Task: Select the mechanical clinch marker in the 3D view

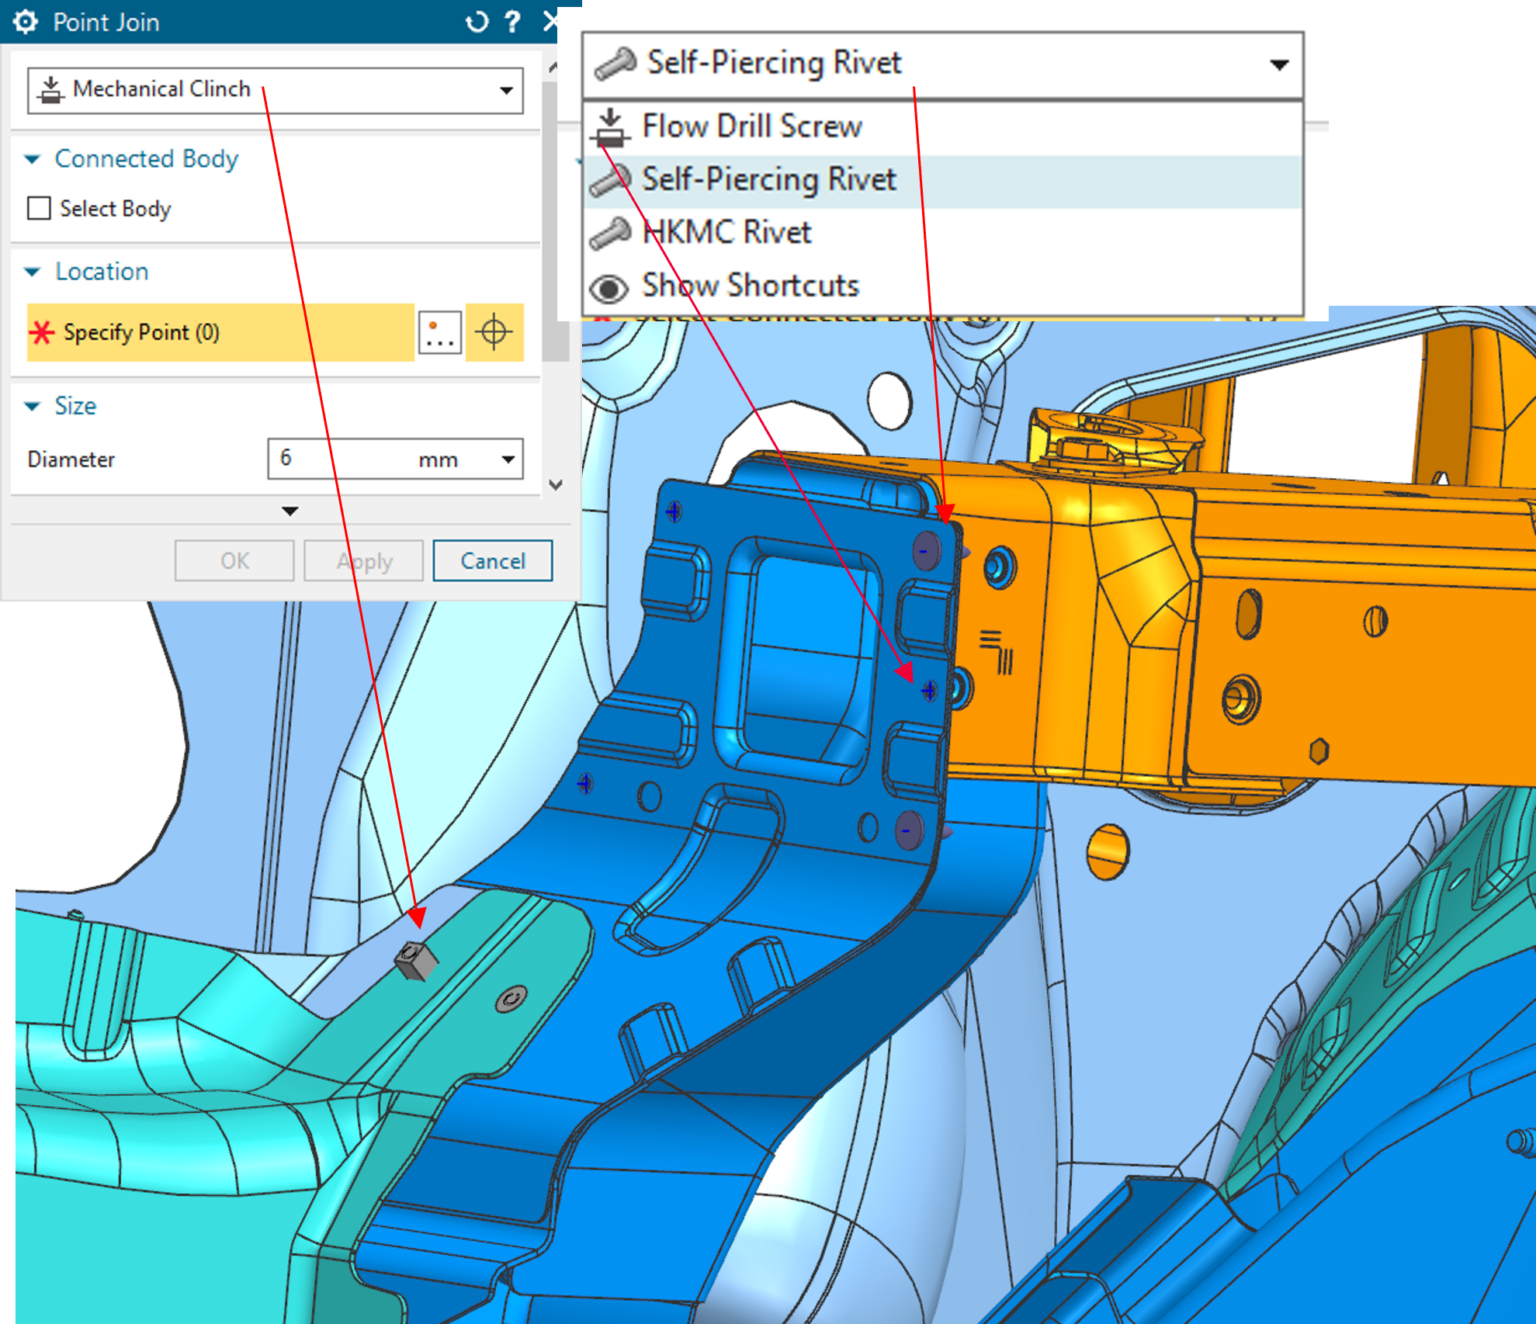Action: (x=416, y=961)
